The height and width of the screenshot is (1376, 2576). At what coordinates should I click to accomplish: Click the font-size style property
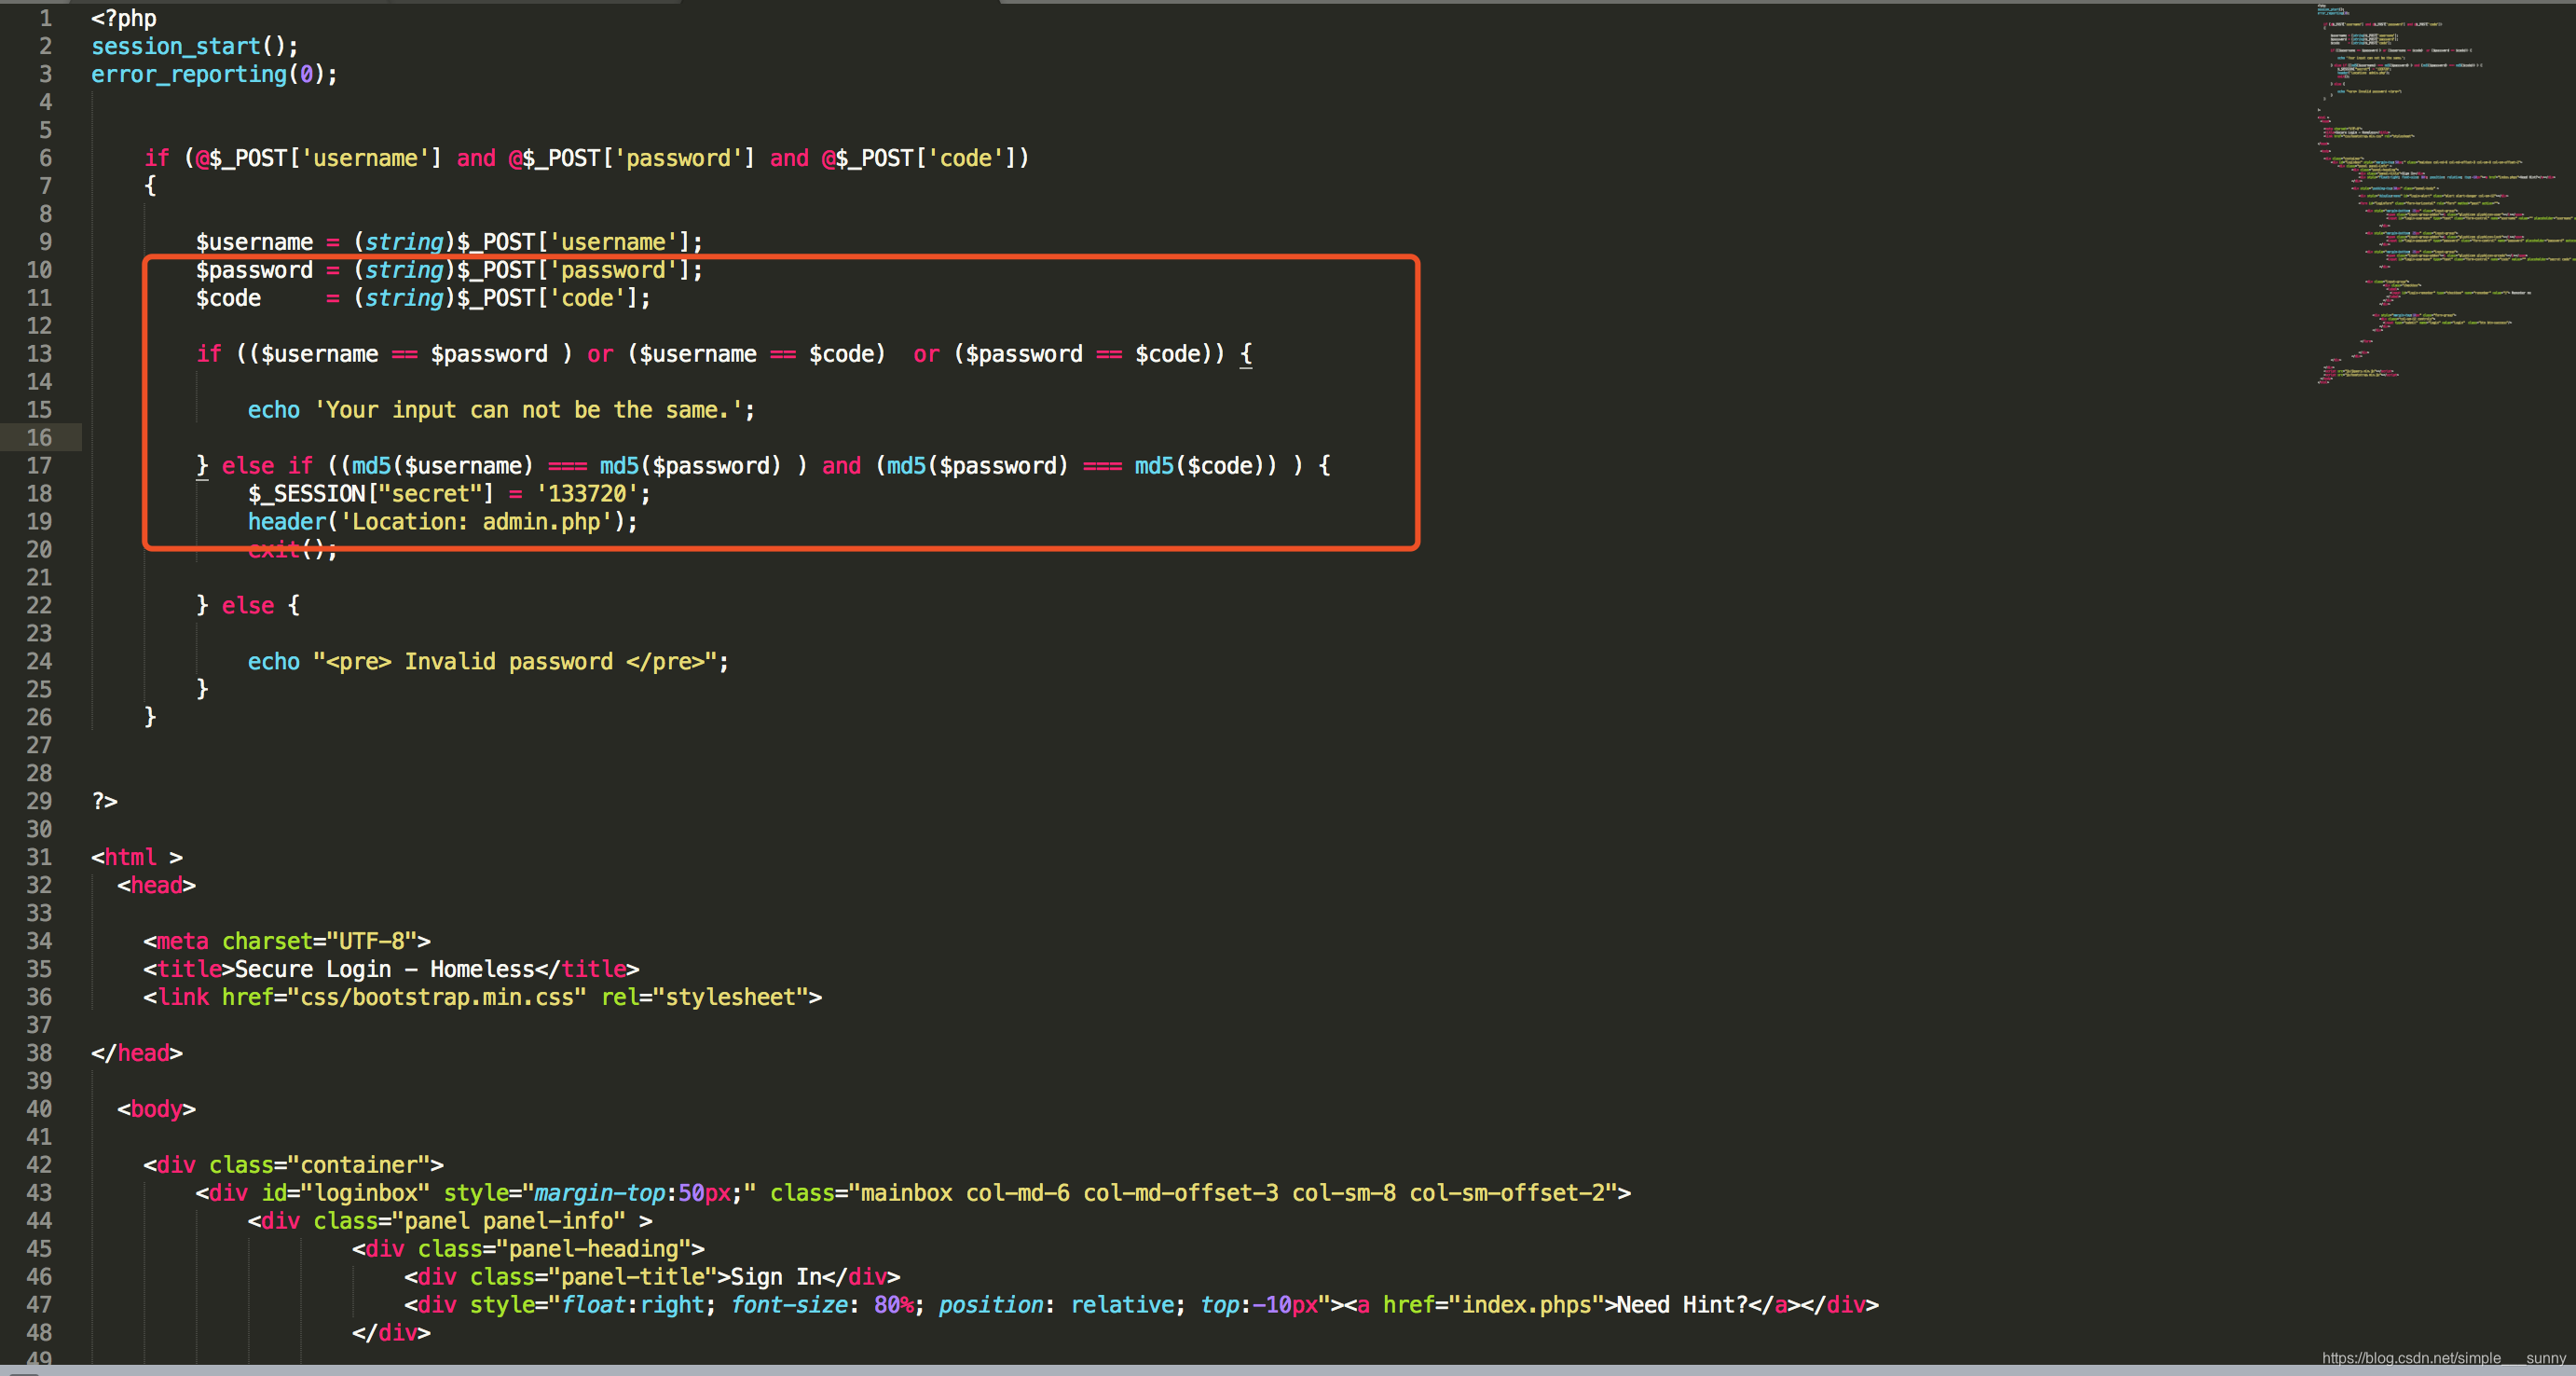tap(789, 1305)
